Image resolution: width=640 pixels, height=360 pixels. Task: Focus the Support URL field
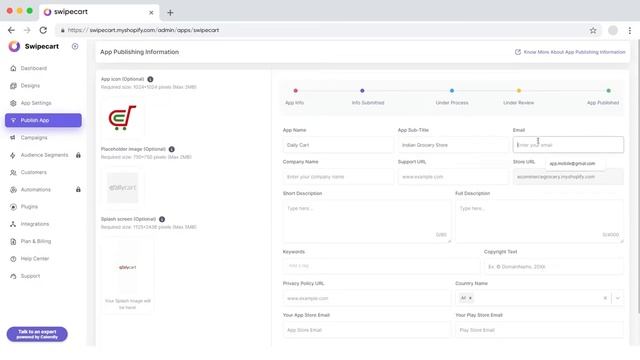pos(453,177)
